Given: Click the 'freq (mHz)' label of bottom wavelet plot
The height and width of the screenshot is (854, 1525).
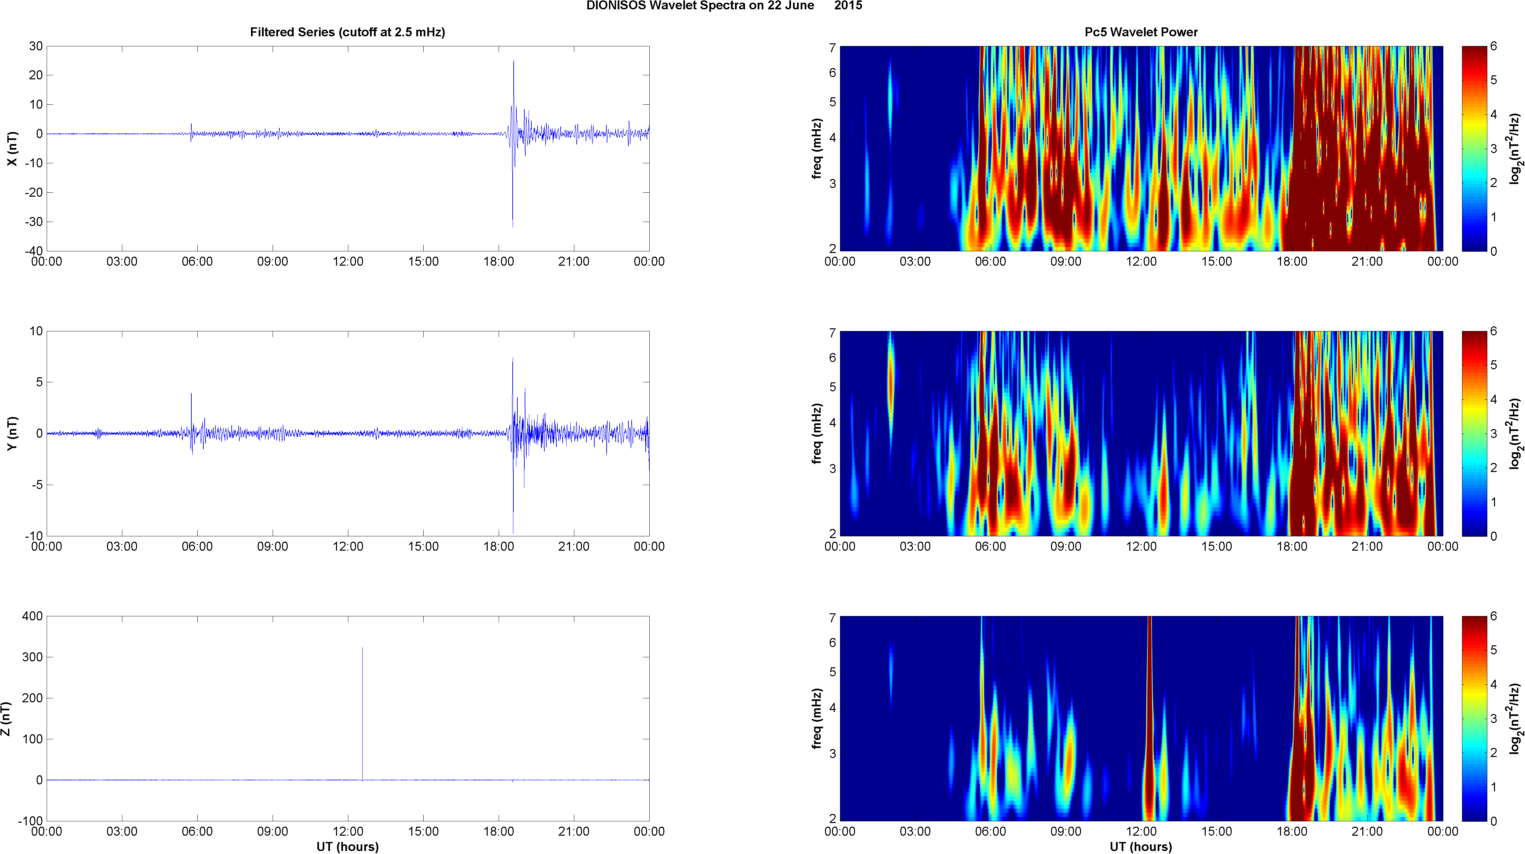Looking at the screenshot, I should [x=817, y=718].
